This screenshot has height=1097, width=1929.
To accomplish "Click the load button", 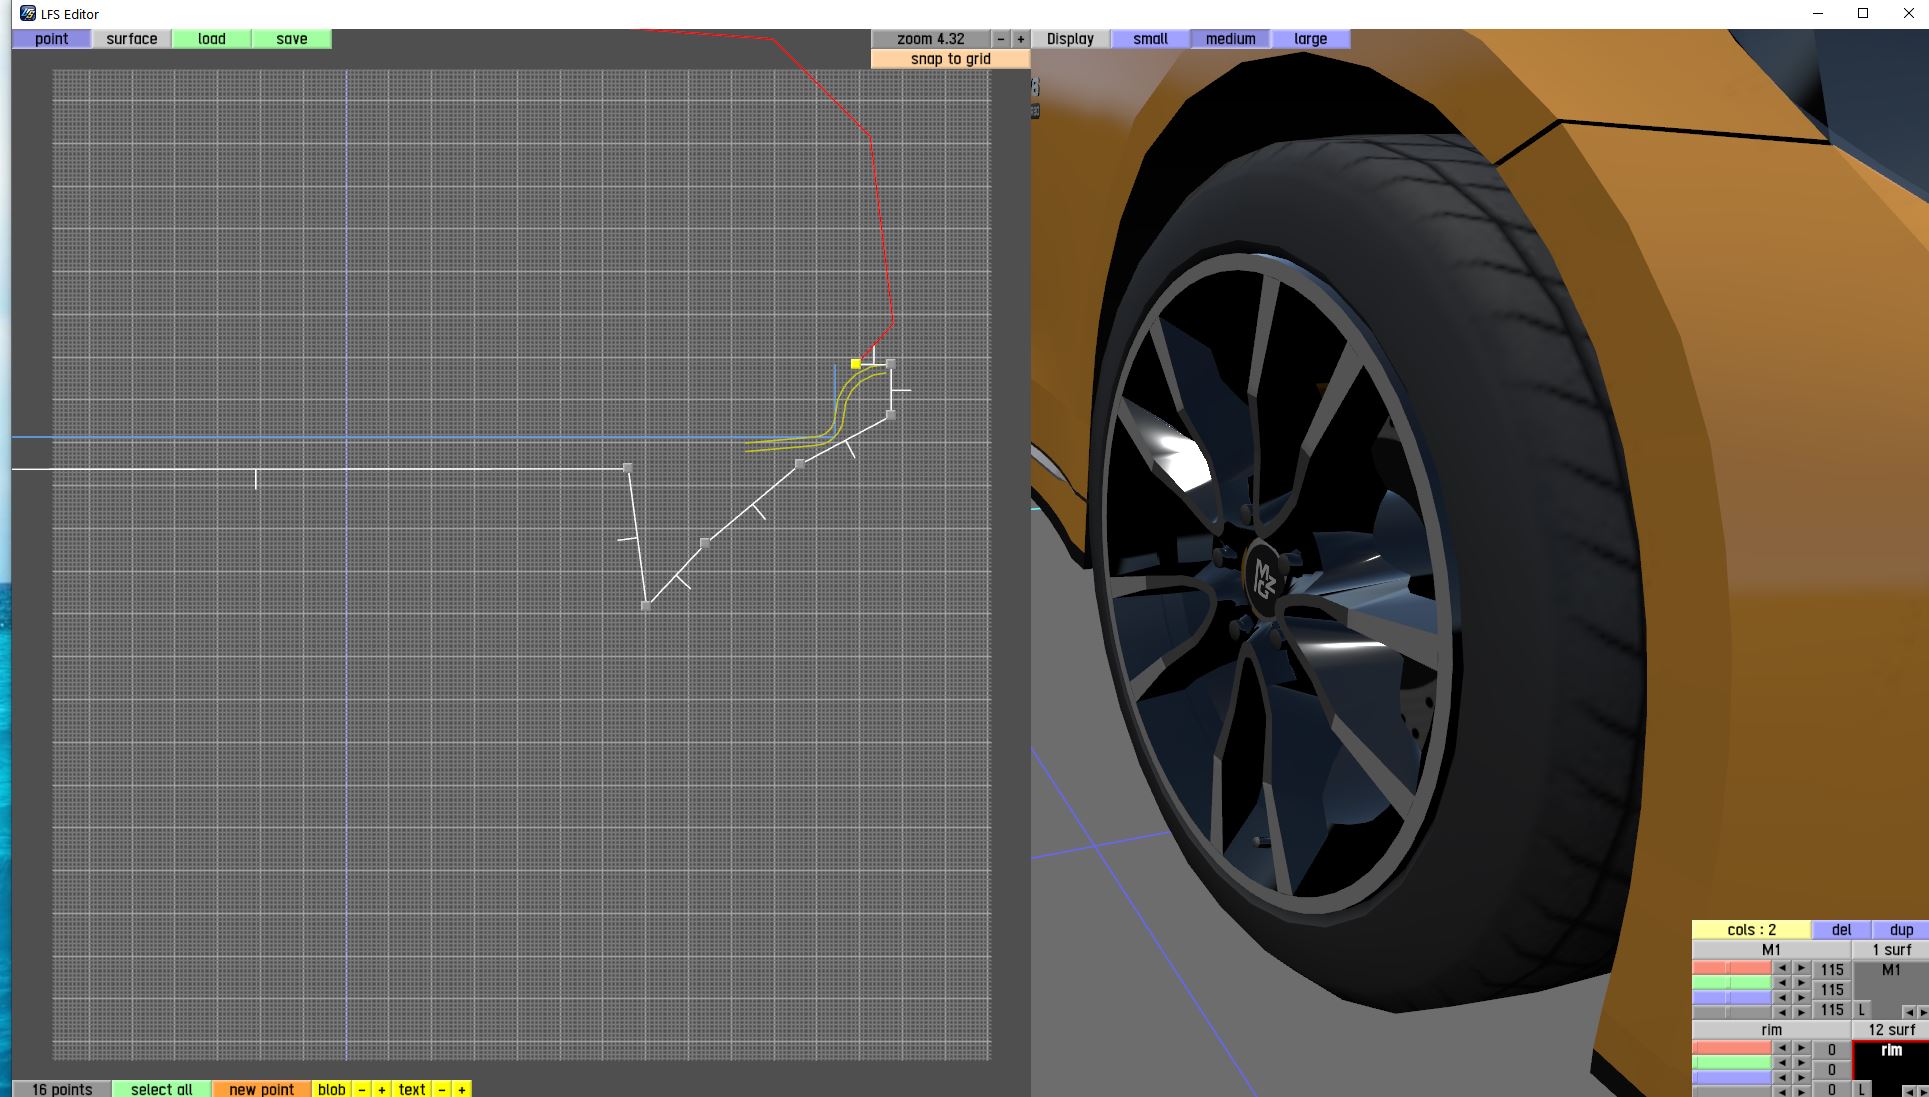I will (211, 39).
